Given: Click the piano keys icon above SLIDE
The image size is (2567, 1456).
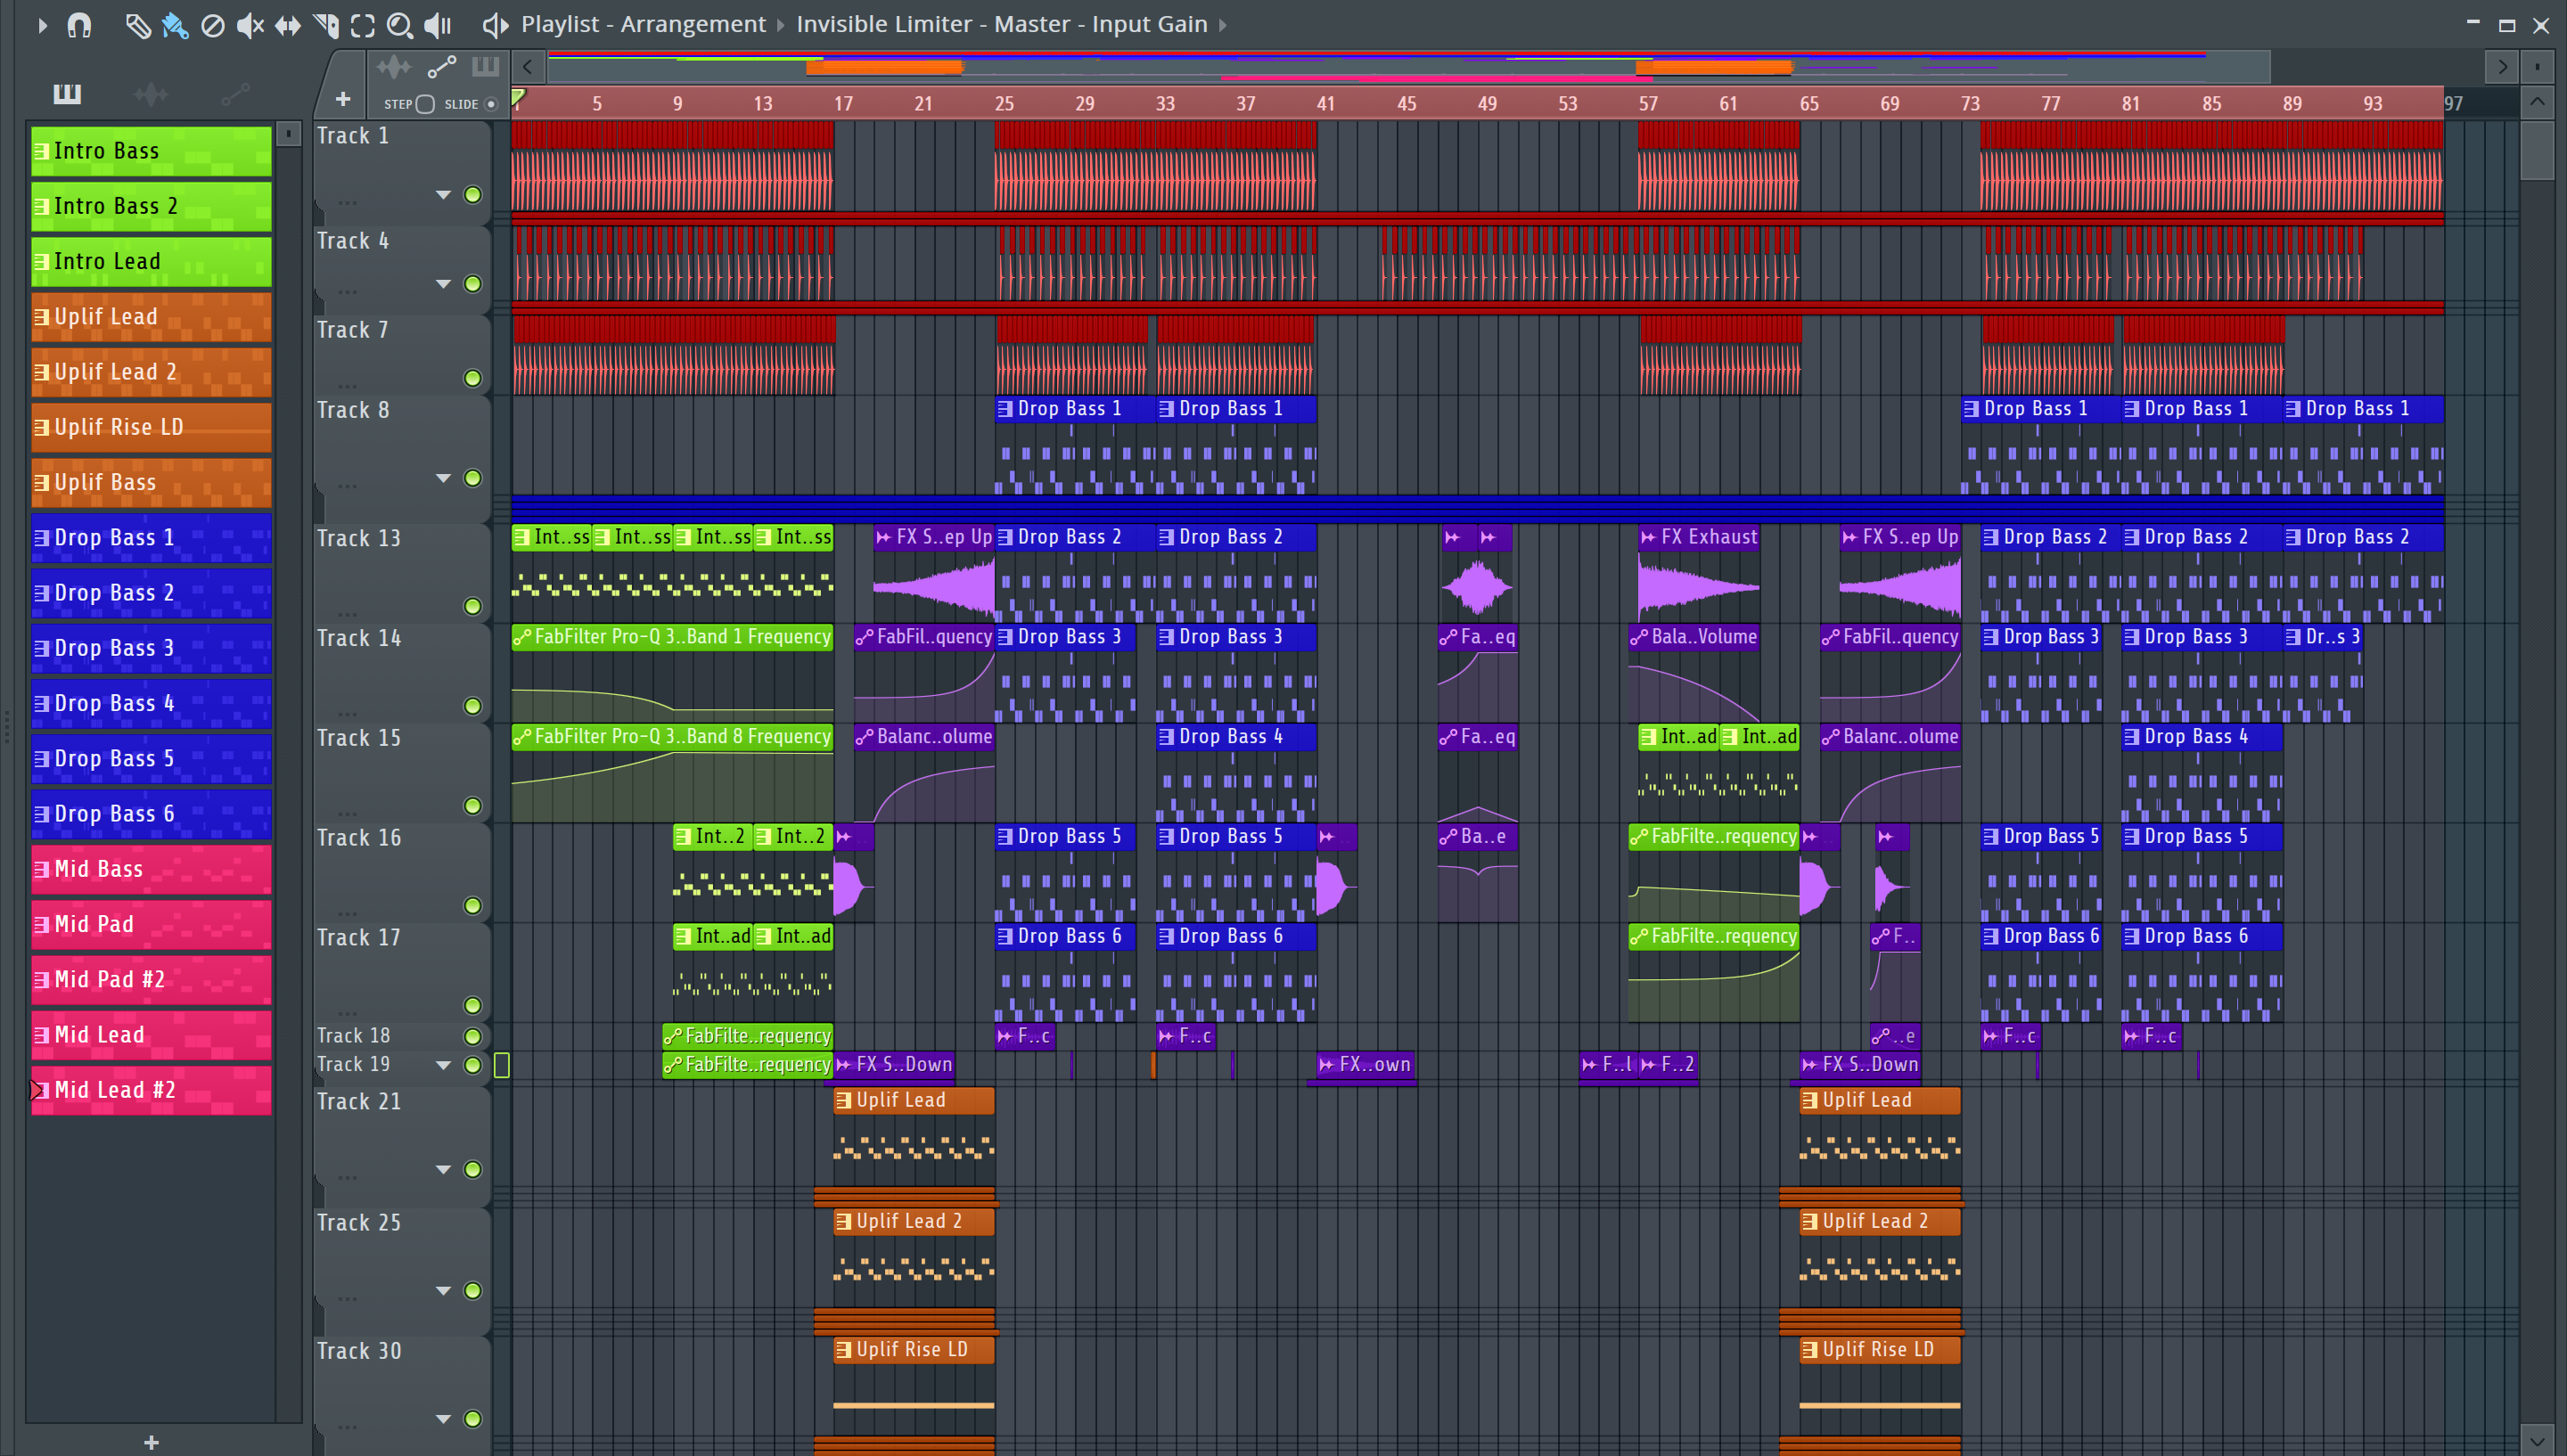Looking at the screenshot, I should [485, 67].
